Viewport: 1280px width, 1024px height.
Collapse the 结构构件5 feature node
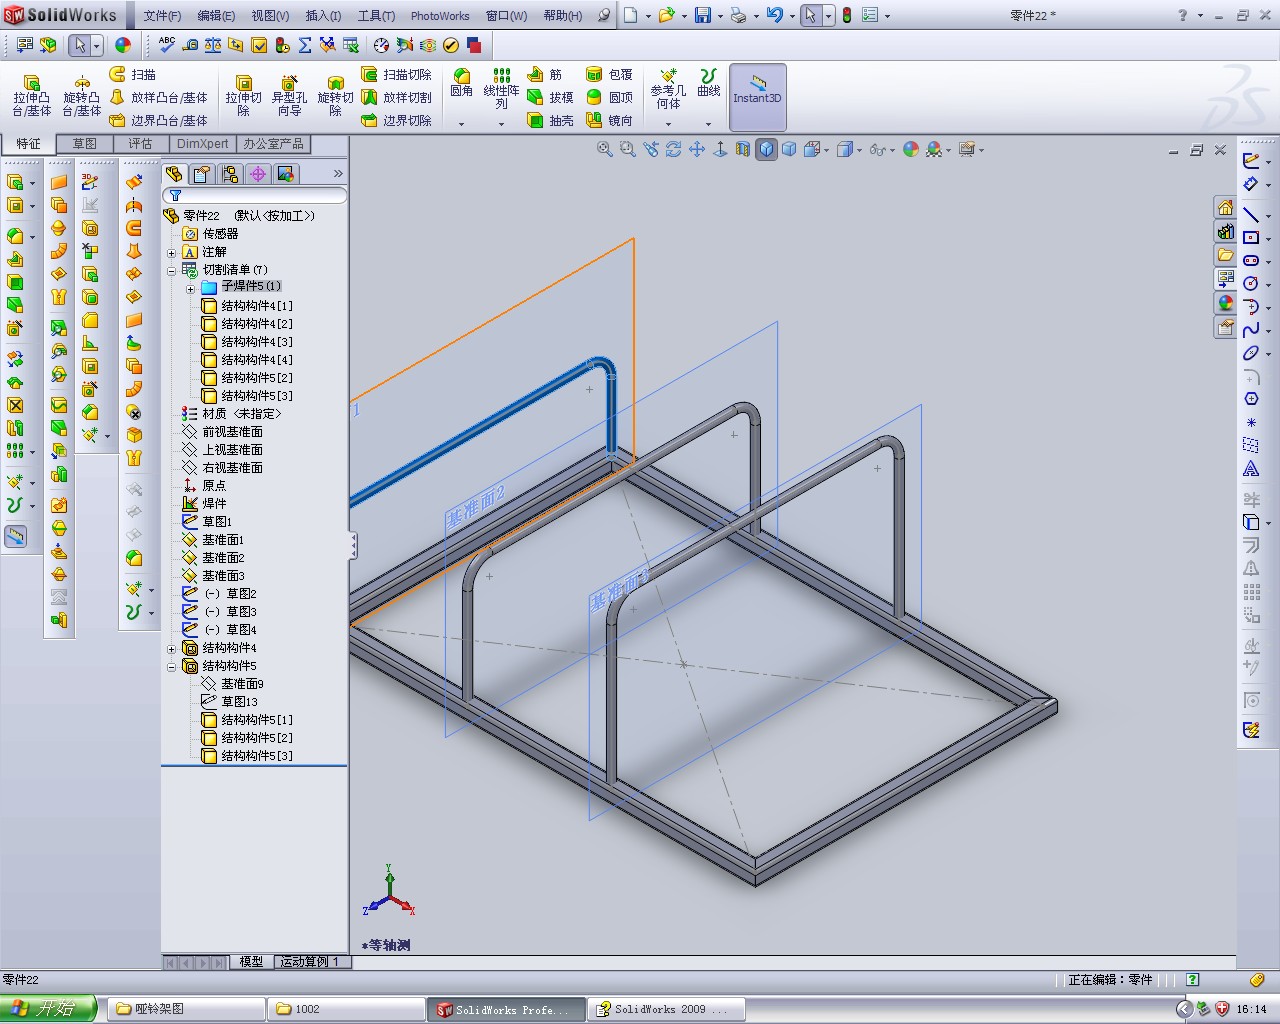pyautogui.click(x=171, y=666)
